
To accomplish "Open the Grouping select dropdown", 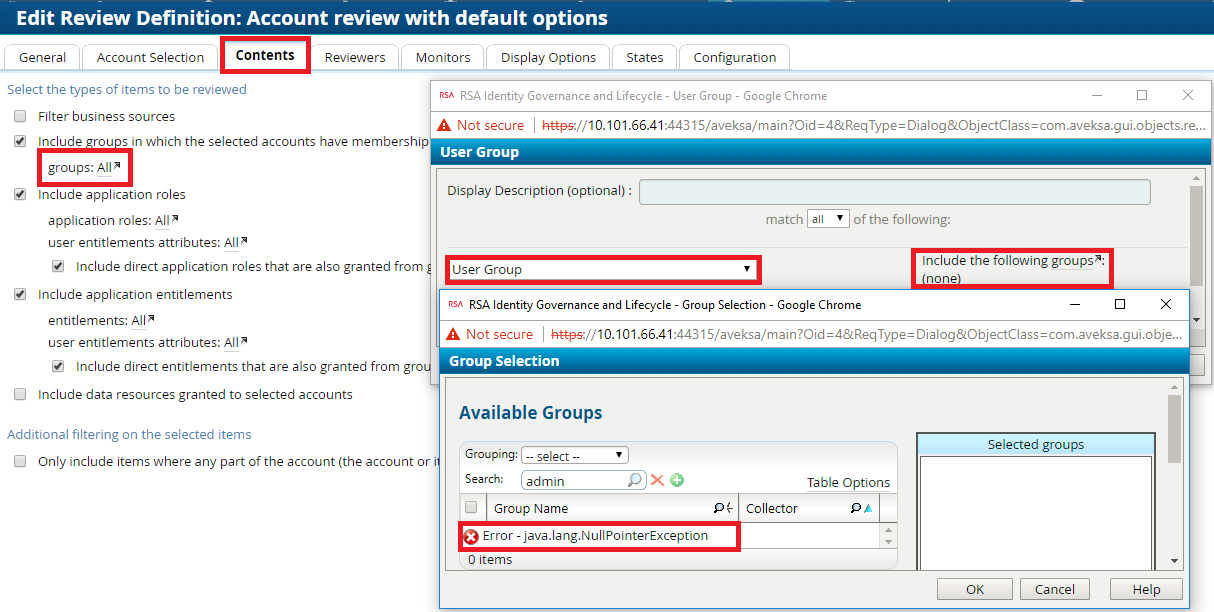I will click(575, 456).
